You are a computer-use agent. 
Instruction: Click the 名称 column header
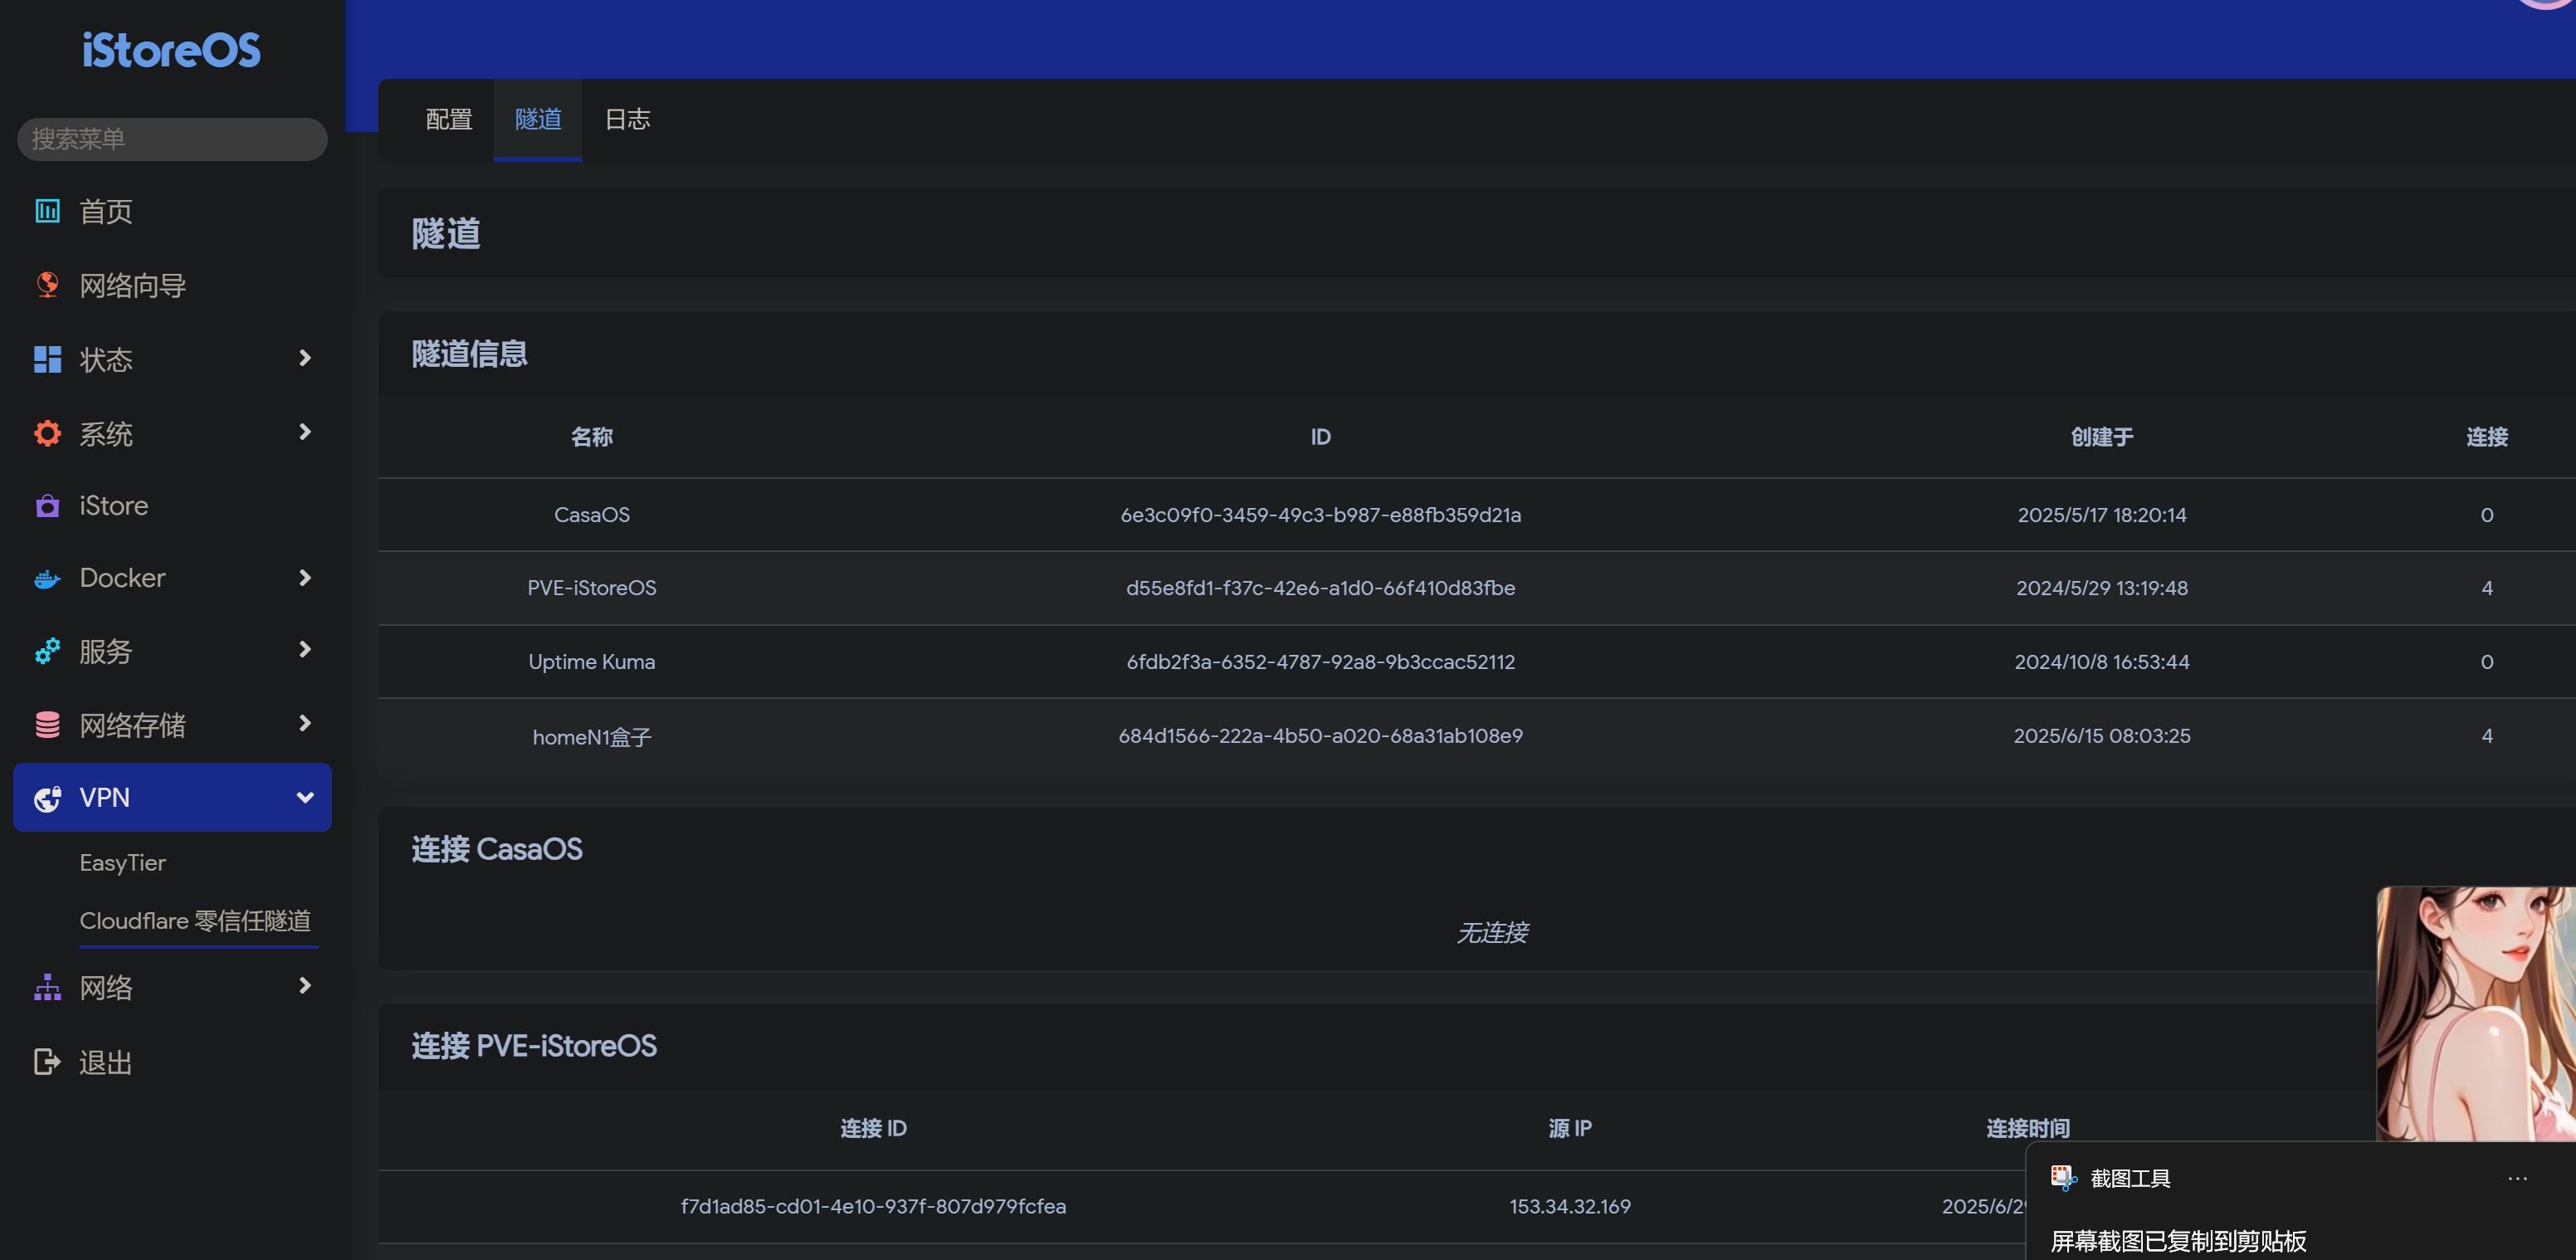click(x=592, y=437)
